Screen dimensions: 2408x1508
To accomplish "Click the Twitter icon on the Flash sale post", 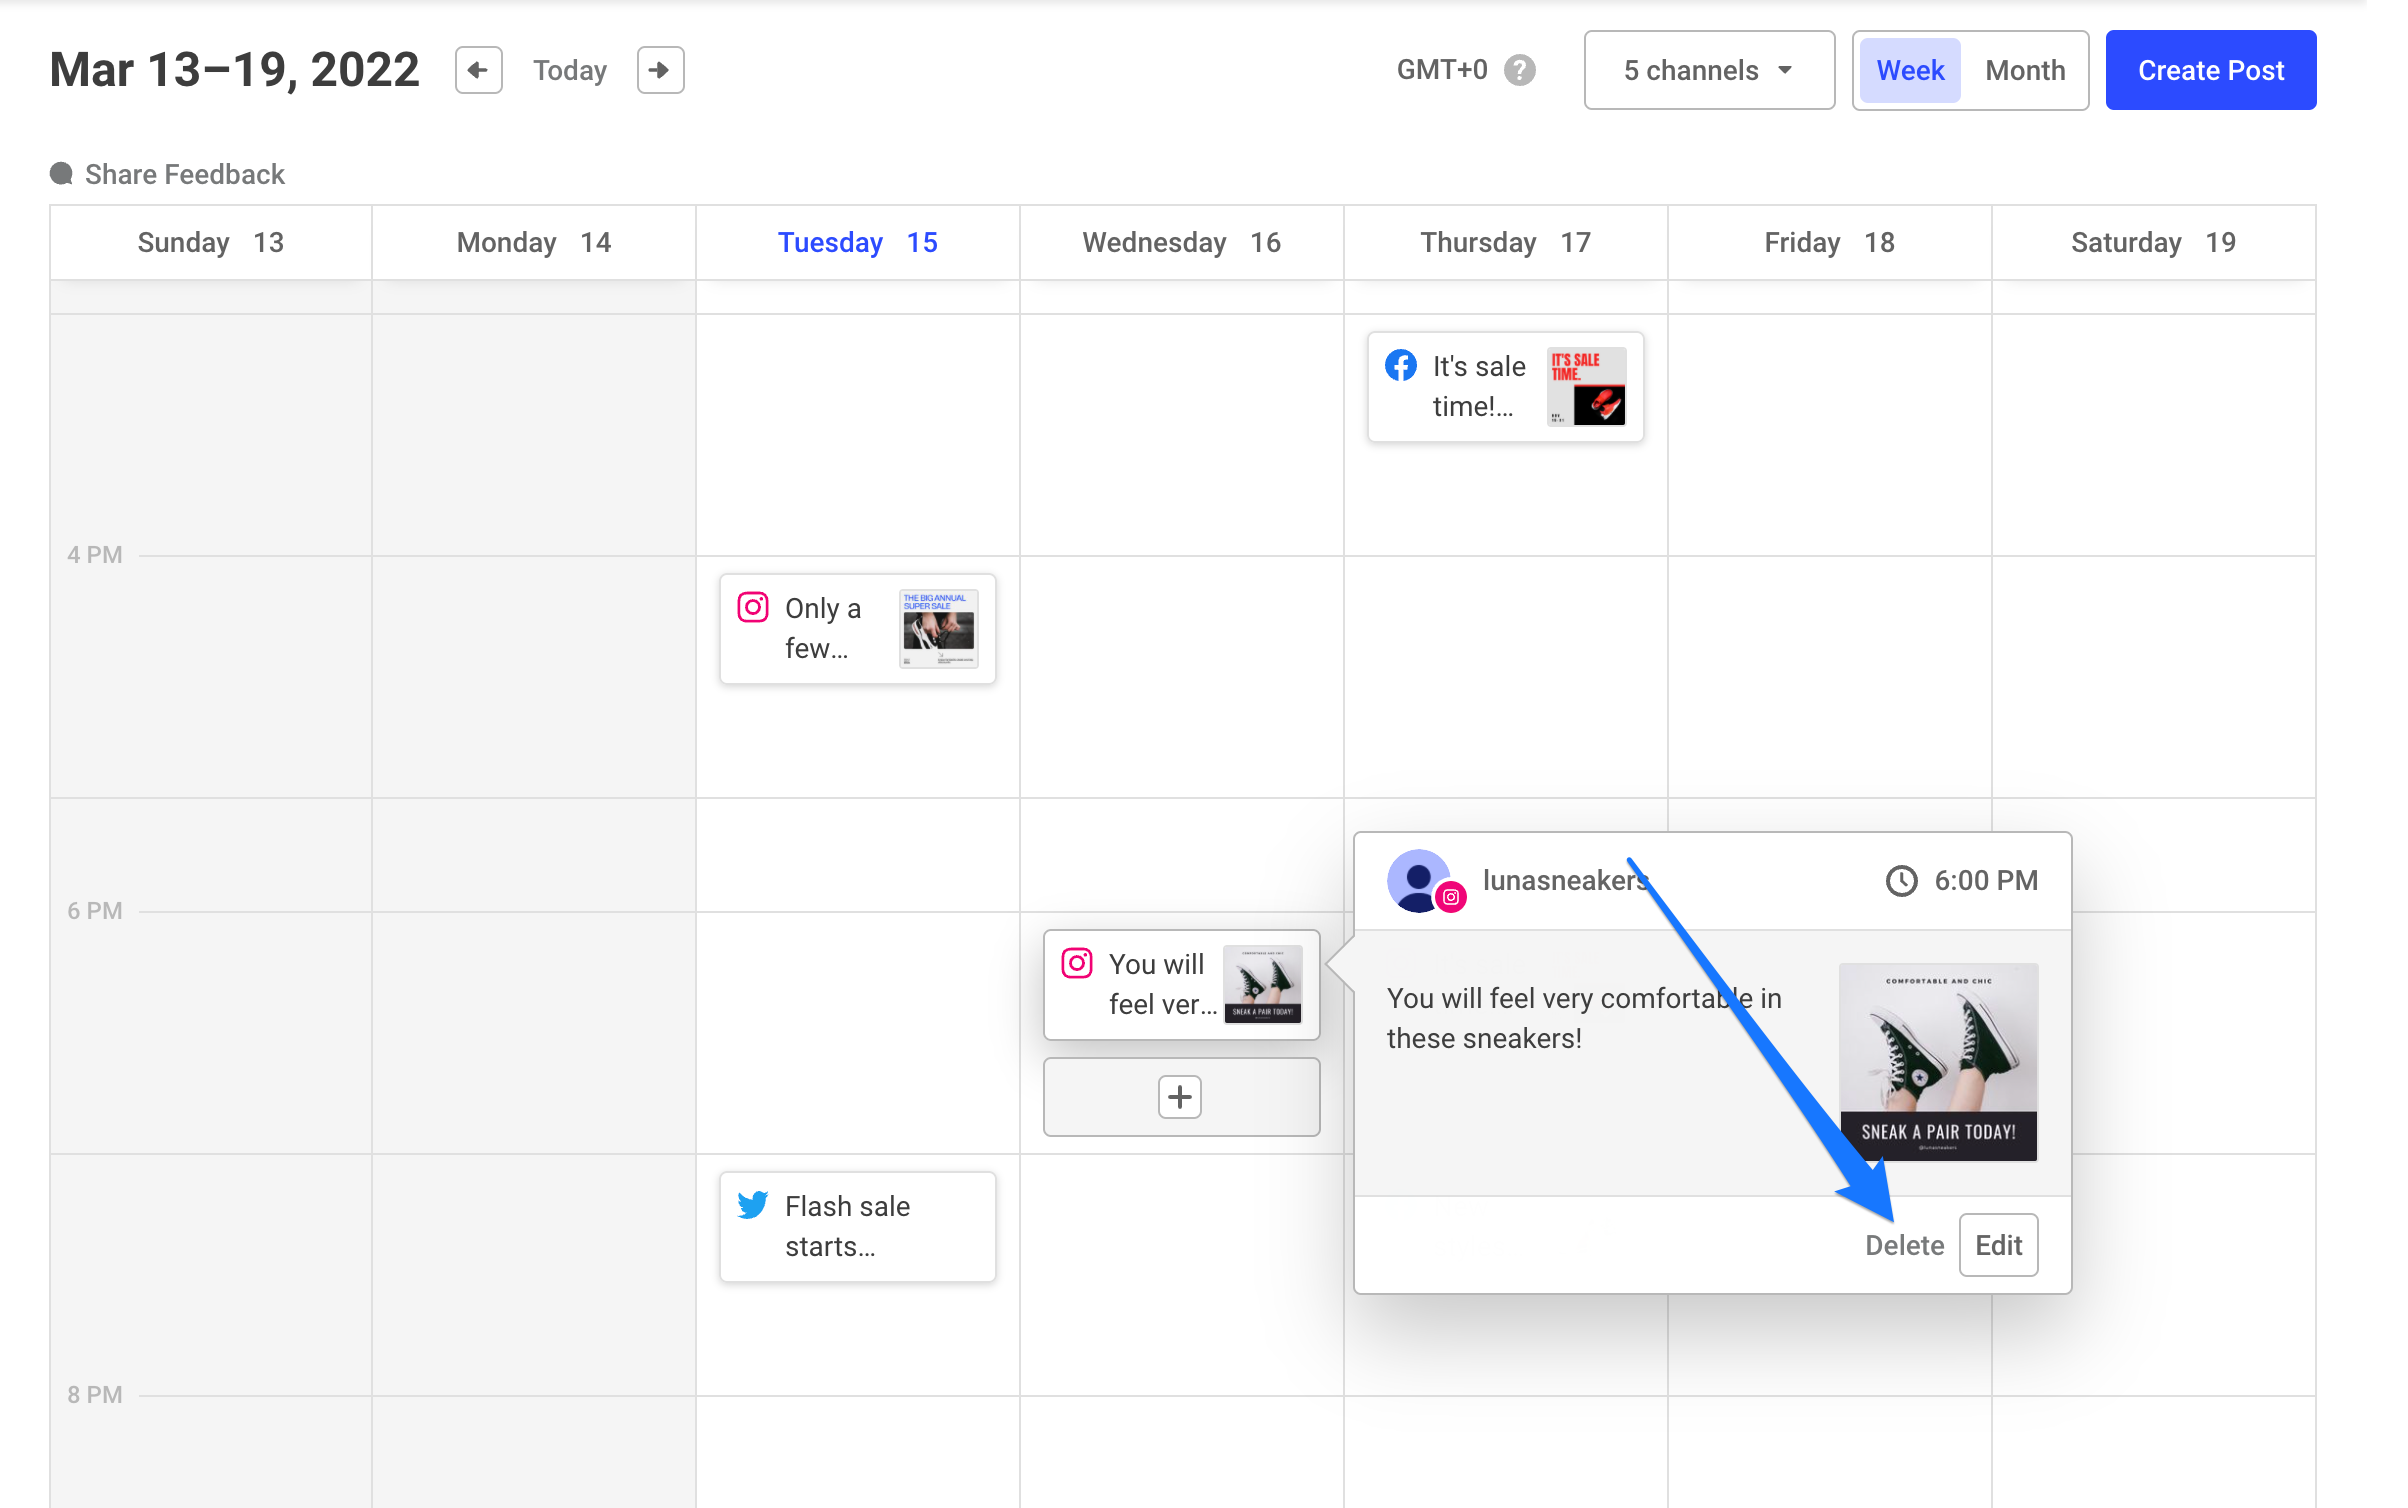I will coord(753,1205).
